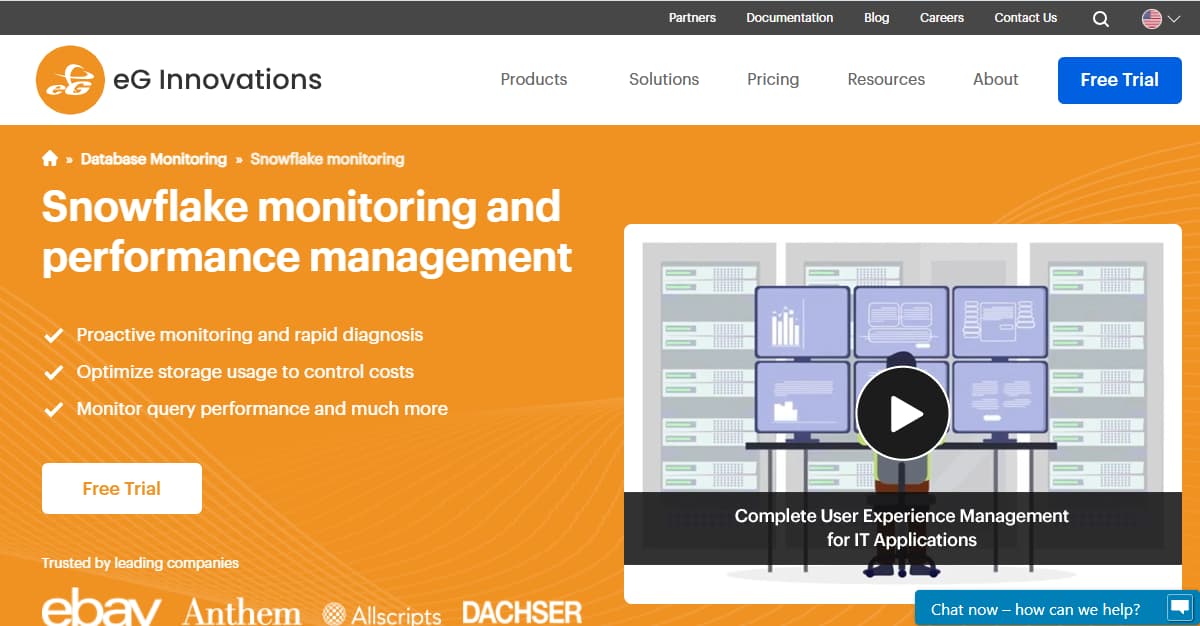Viewport: 1200px width, 626px height.
Task: Click the eBay company logo
Action: 101,610
